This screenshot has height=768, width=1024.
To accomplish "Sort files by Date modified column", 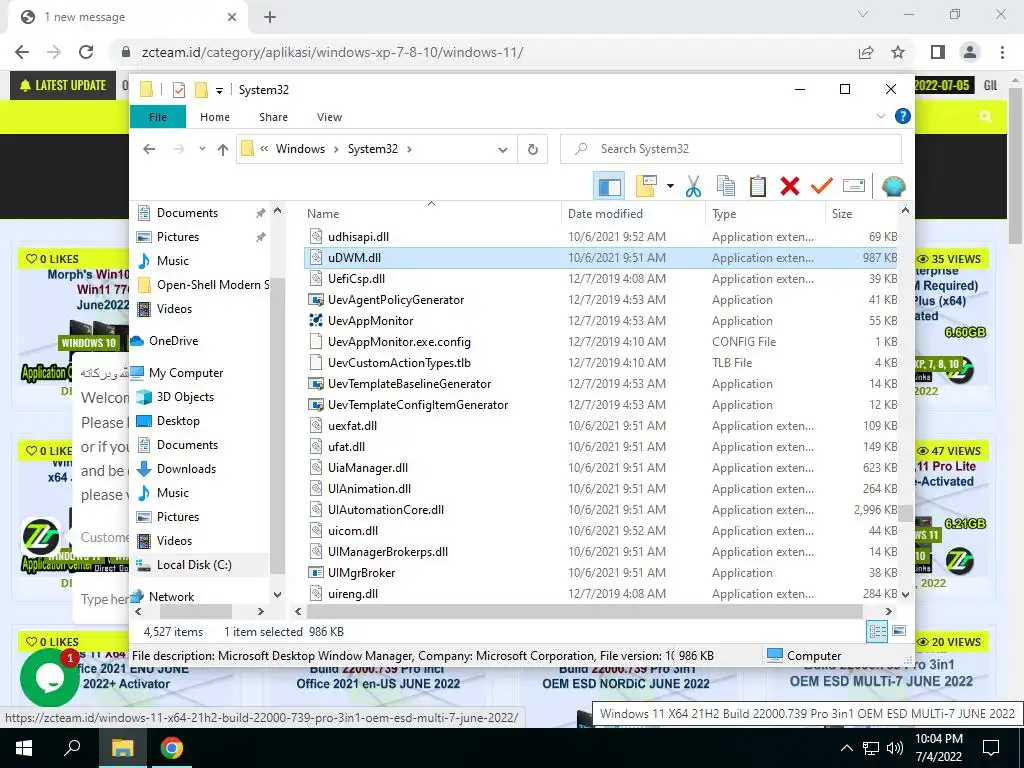I will pyautogui.click(x=633, y=214).
